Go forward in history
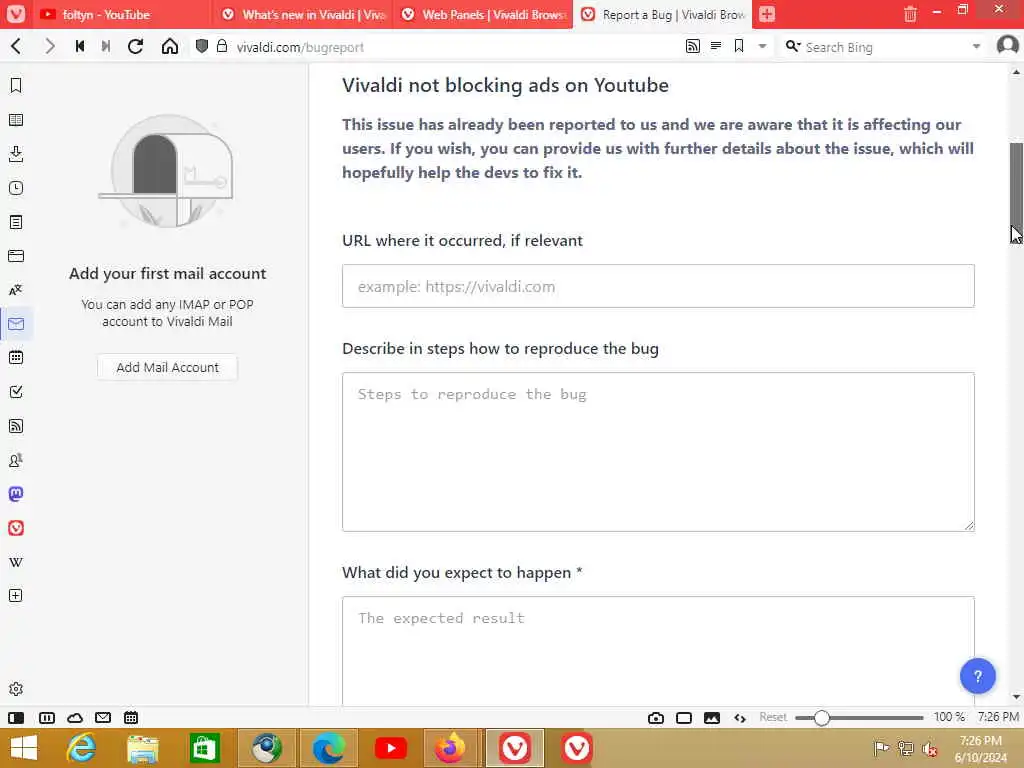 coord(50,46)
